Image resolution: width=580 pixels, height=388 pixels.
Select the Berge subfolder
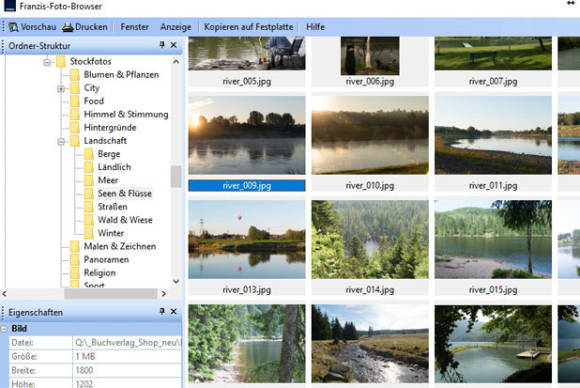click(x=109, y=154)
